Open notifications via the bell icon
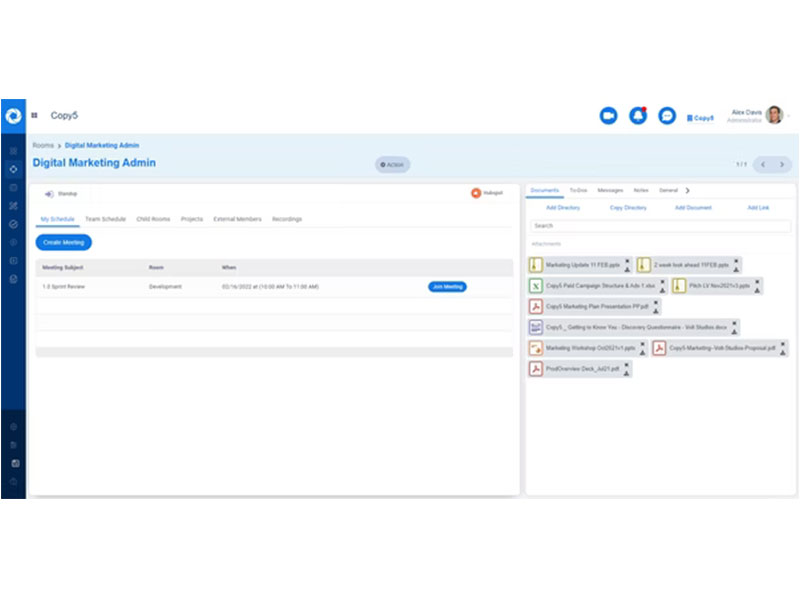Screen dimensions: 800x600 tap(640, 116)
